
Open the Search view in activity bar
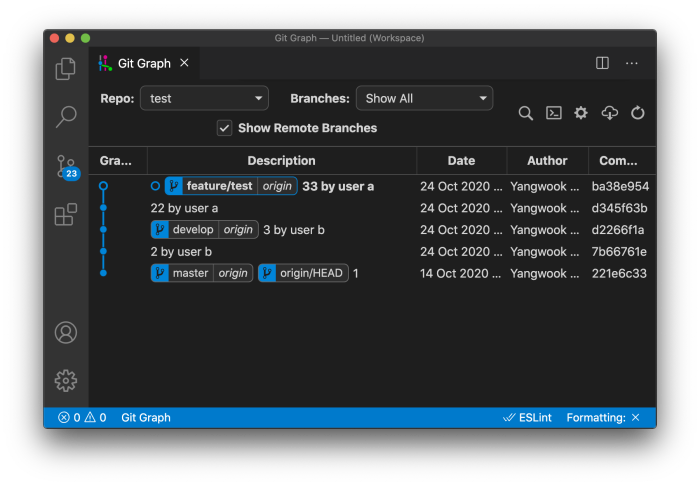[x=66, y=117]
